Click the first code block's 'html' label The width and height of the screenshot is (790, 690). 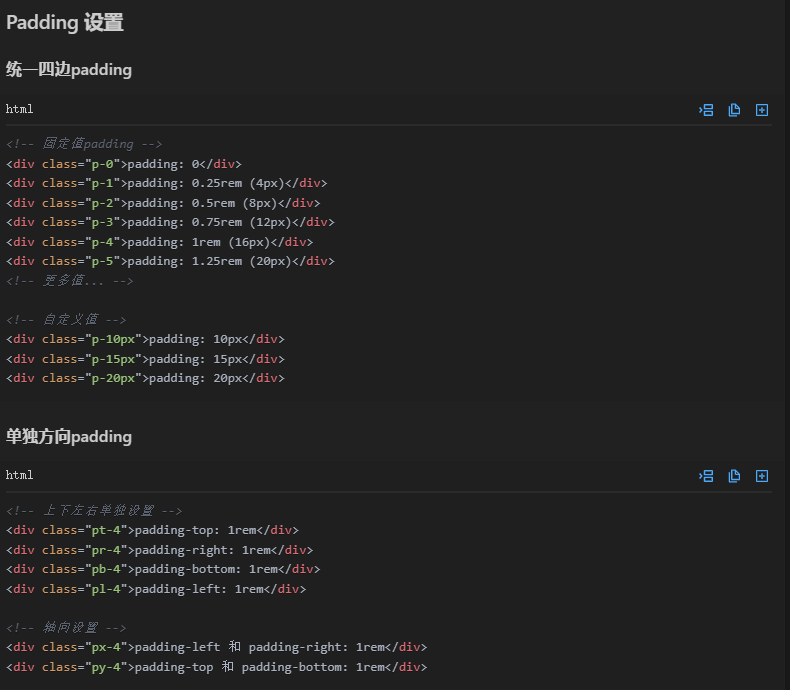20,109
